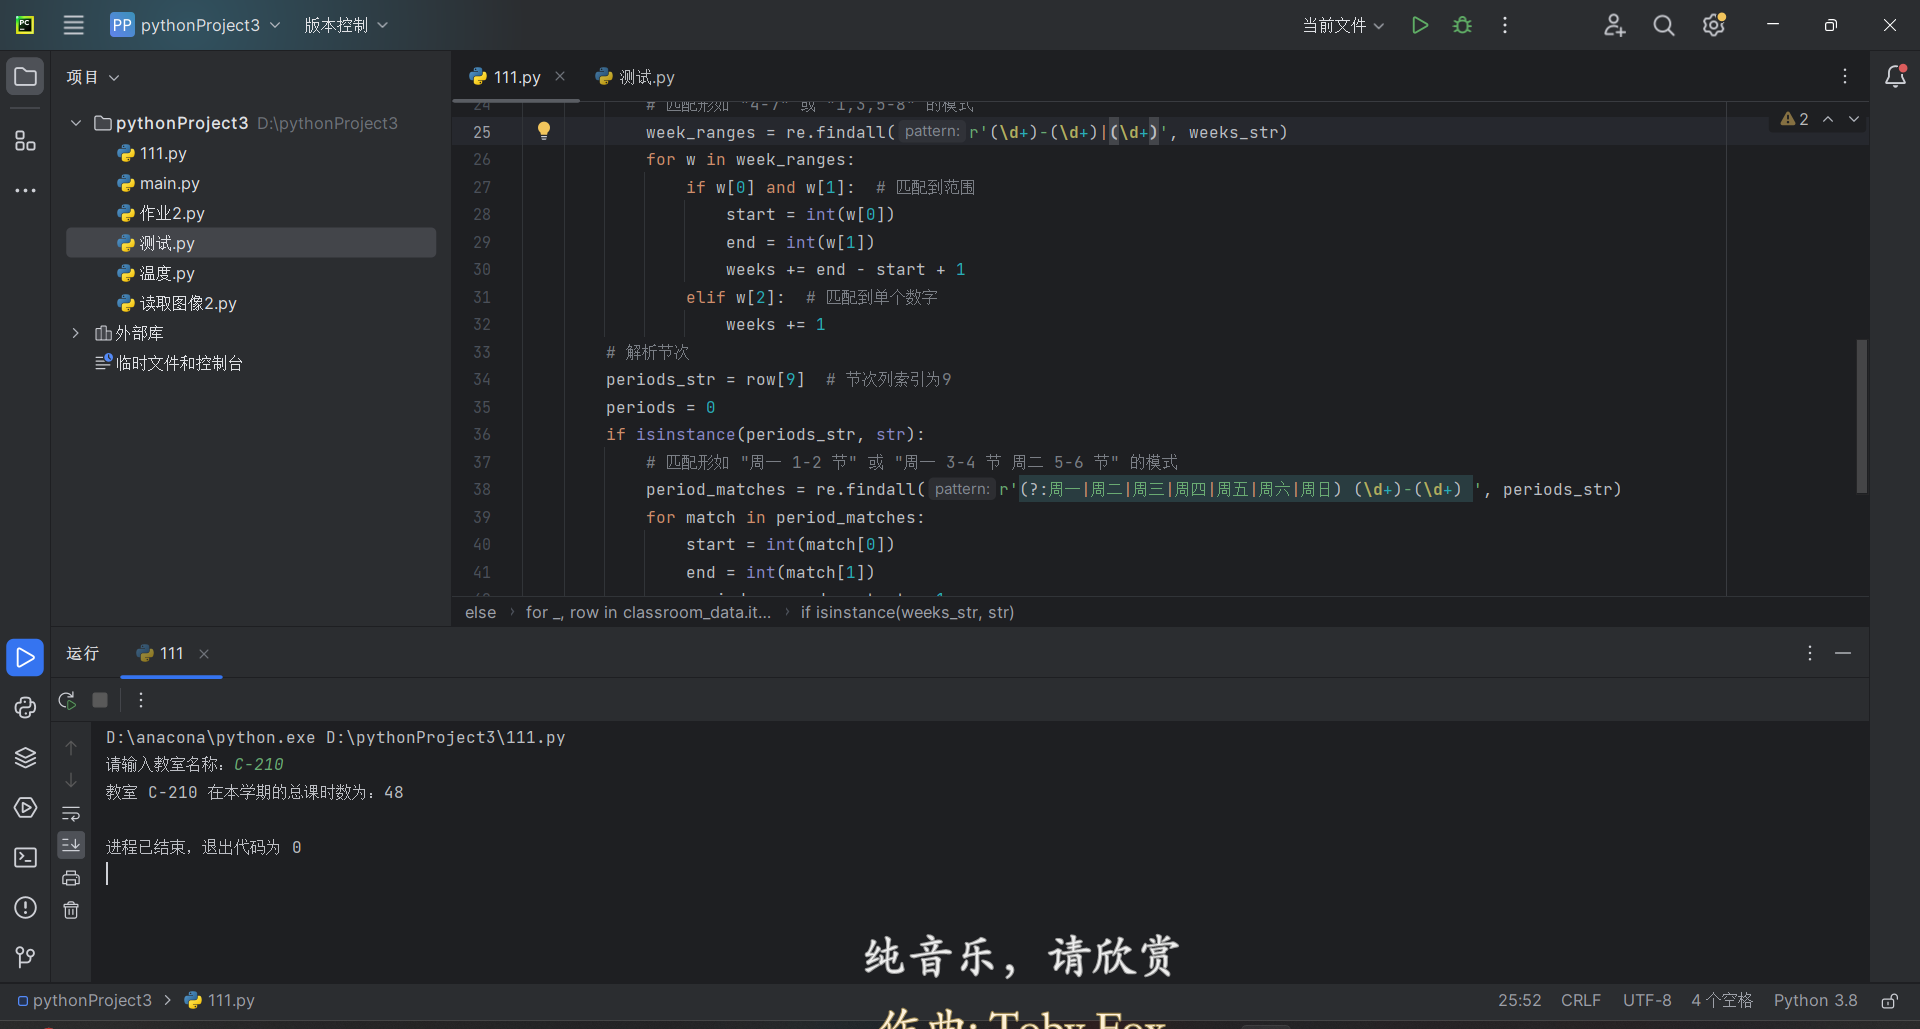Close the 111 run tab
This screenshot has height=1029, width=1920.
204,654
